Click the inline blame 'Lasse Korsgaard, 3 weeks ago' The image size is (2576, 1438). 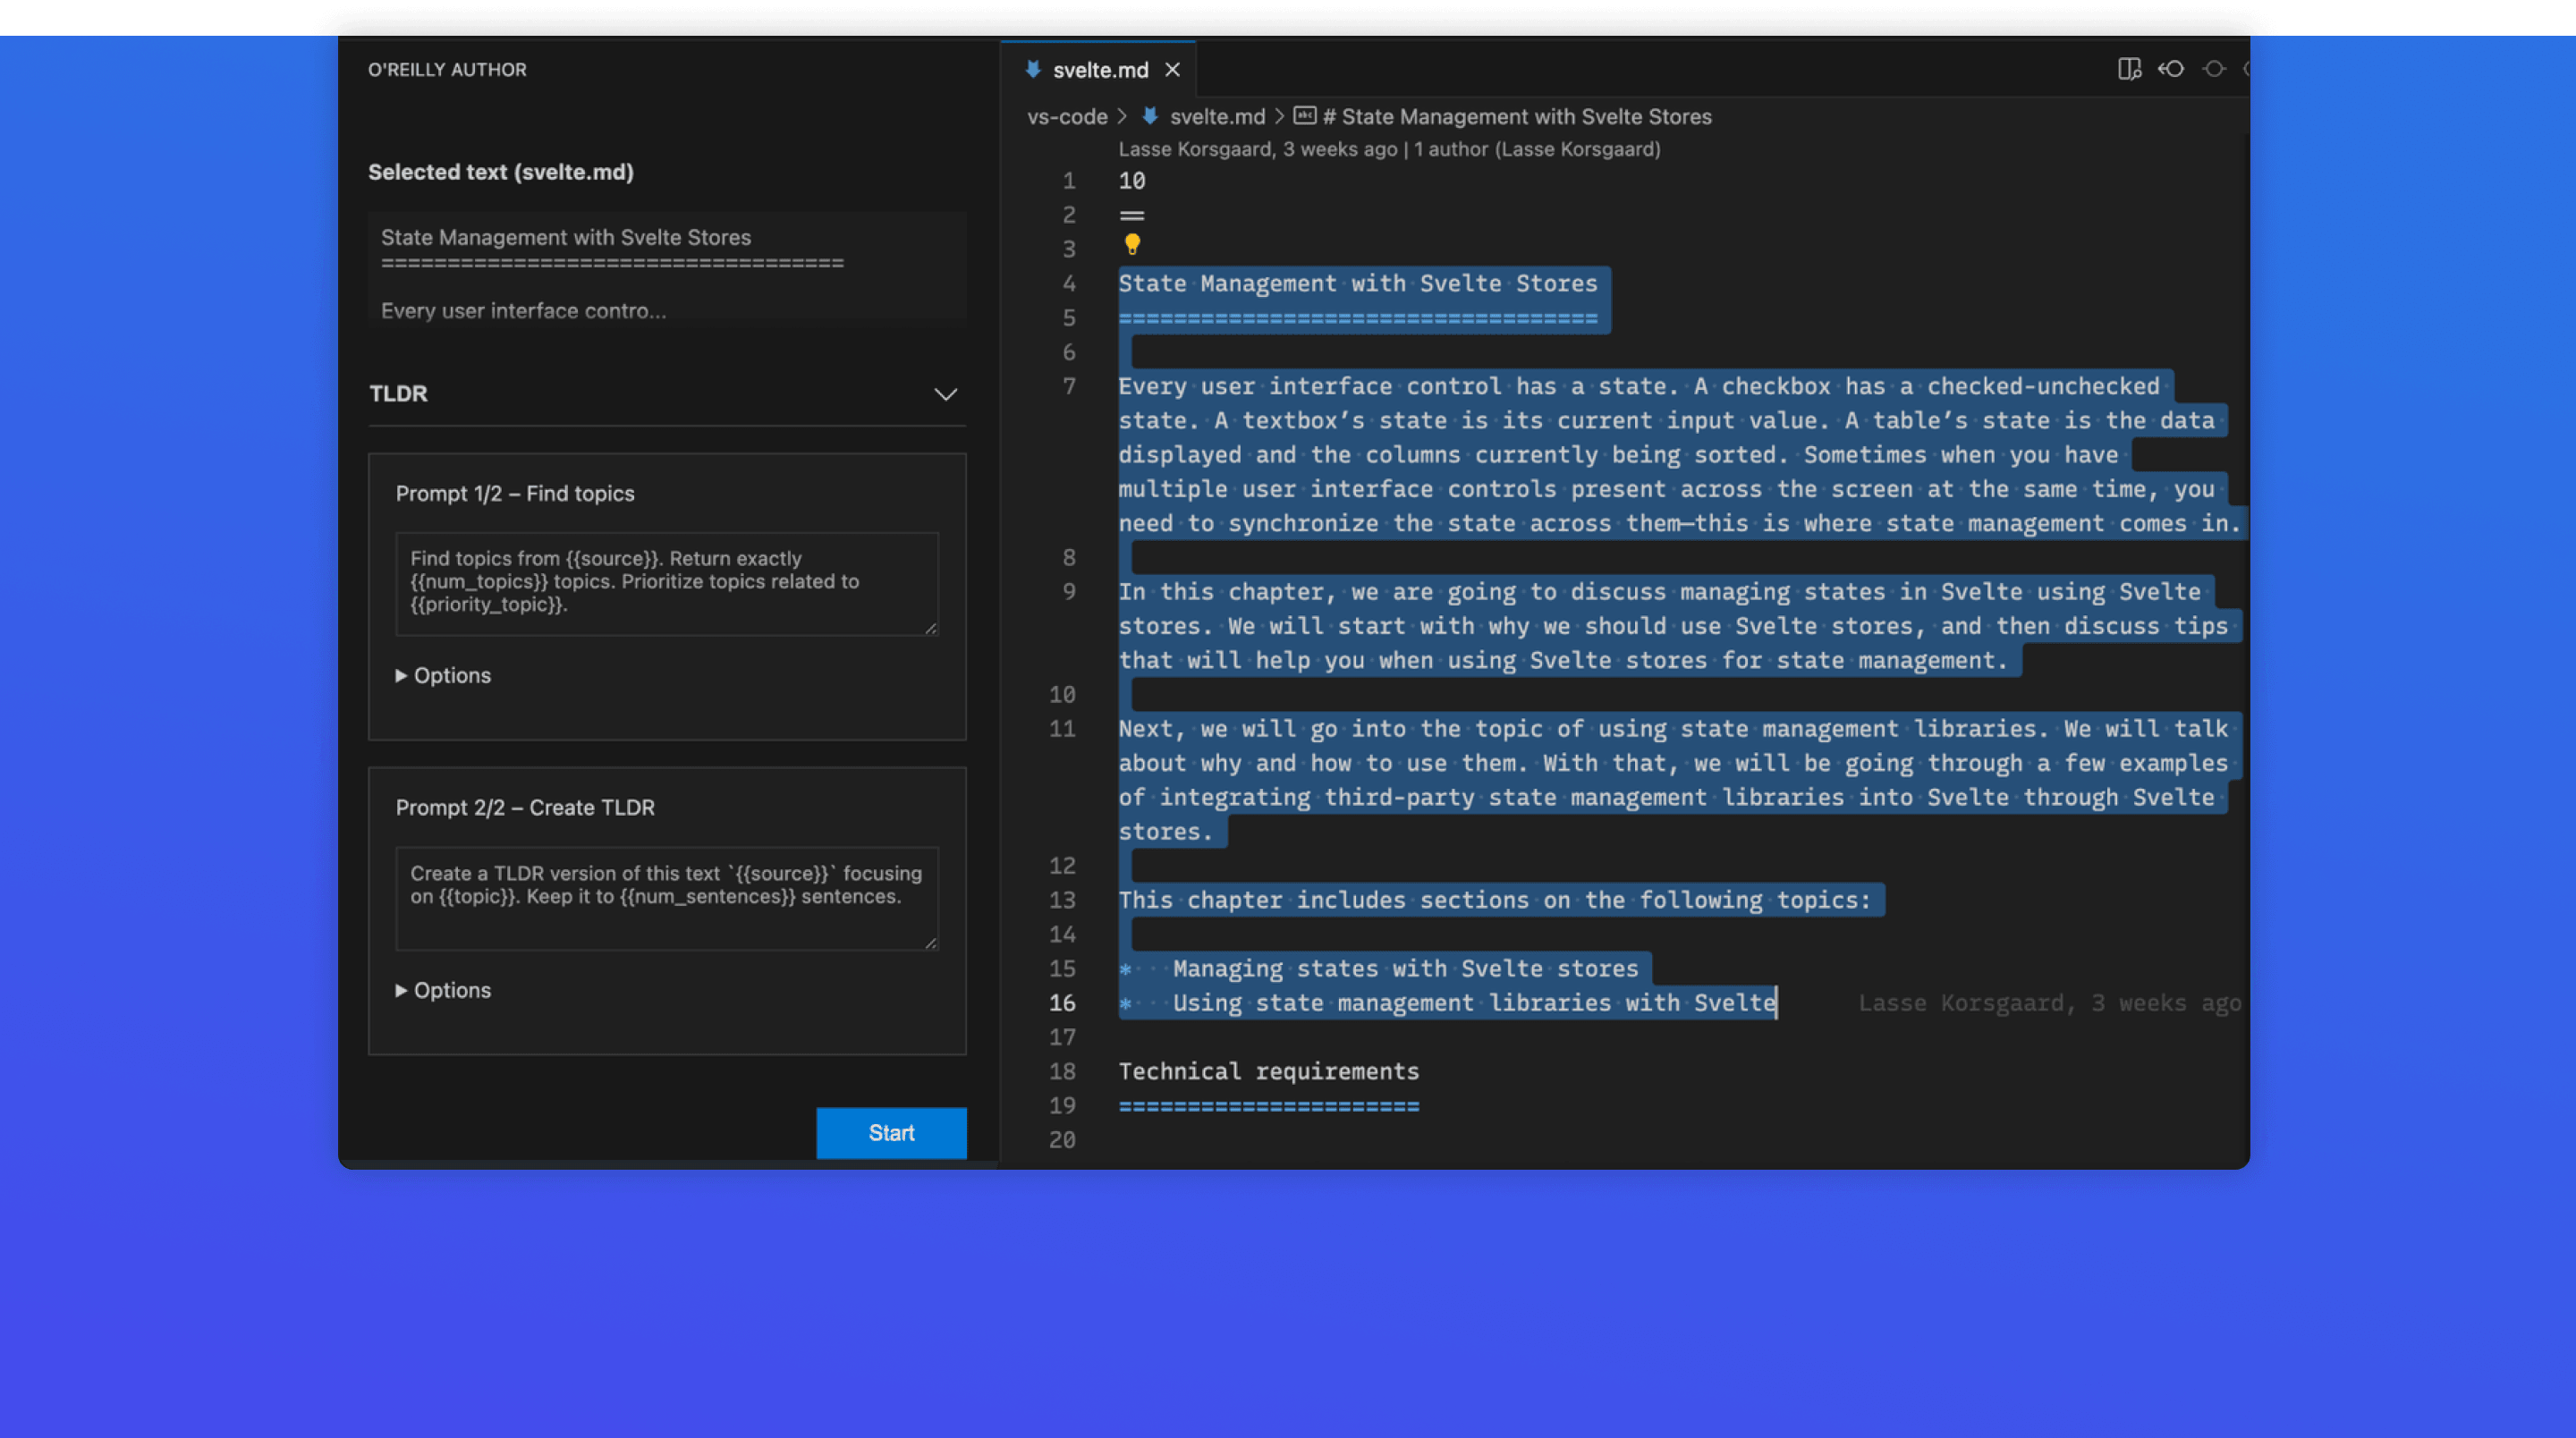coord(2049,1003)
